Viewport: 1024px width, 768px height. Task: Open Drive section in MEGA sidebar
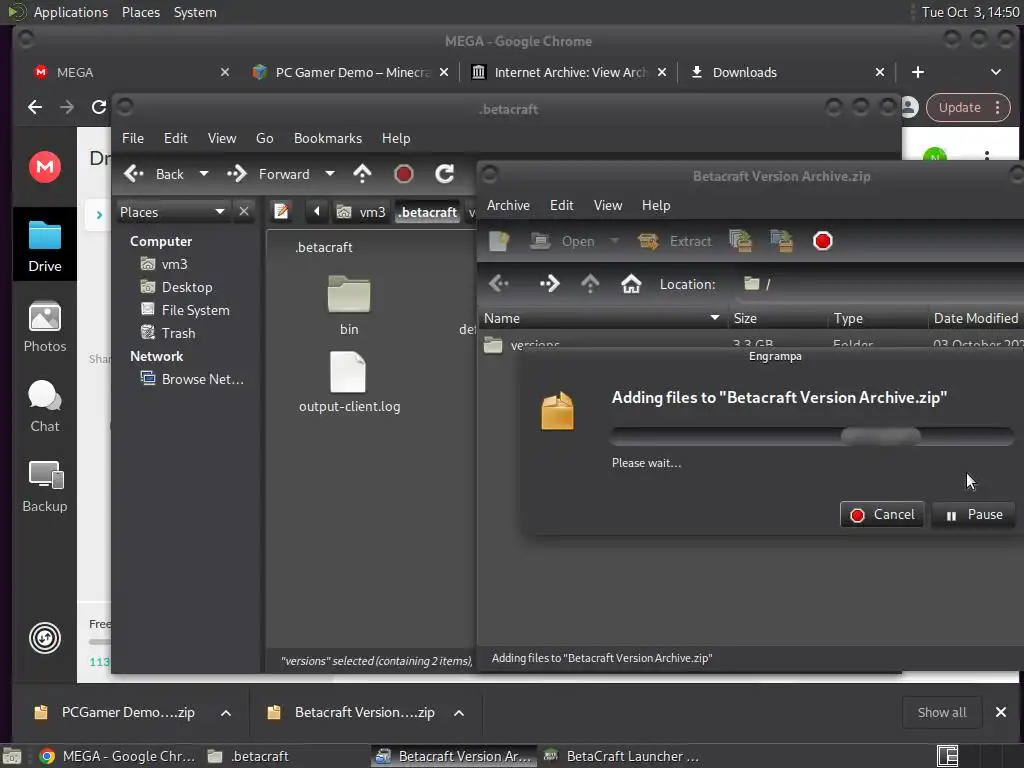click(44, 246)
